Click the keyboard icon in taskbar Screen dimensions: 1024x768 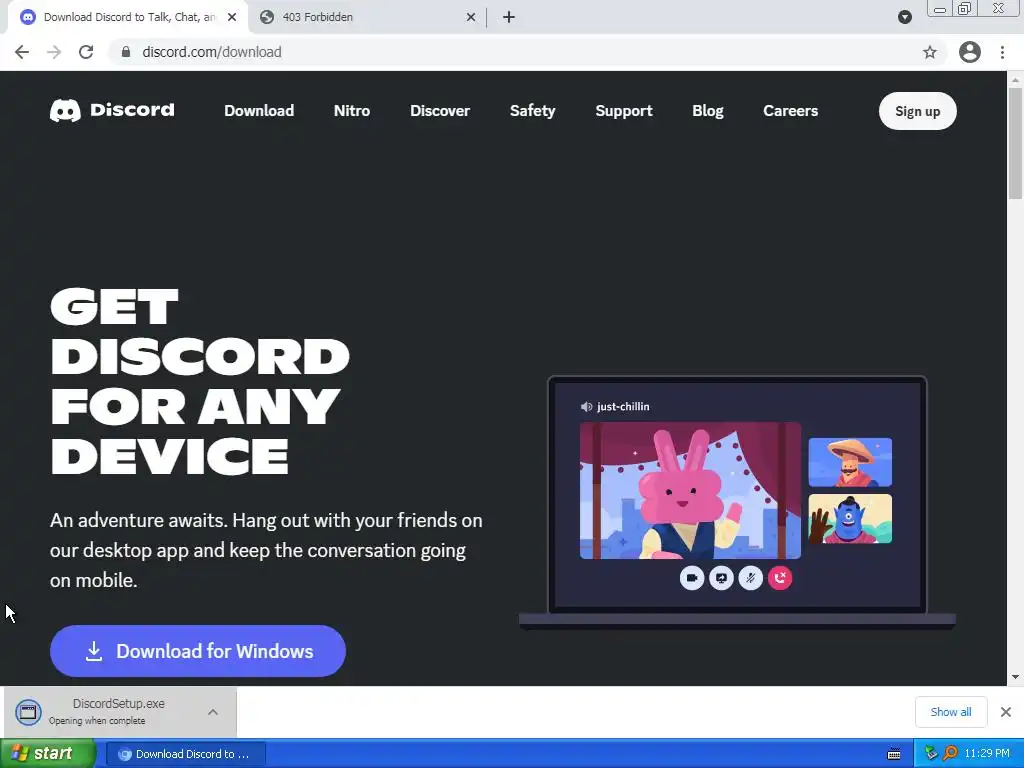pos(894,754)
